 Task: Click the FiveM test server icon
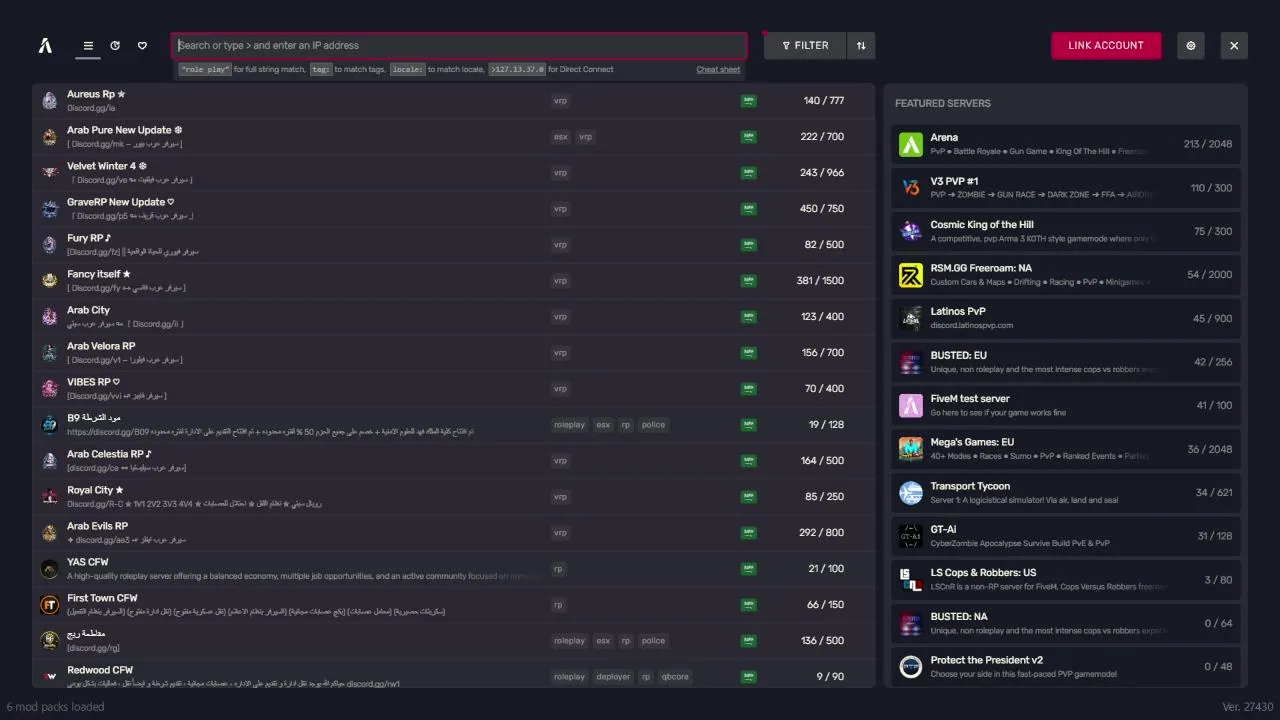coord(910,405)
